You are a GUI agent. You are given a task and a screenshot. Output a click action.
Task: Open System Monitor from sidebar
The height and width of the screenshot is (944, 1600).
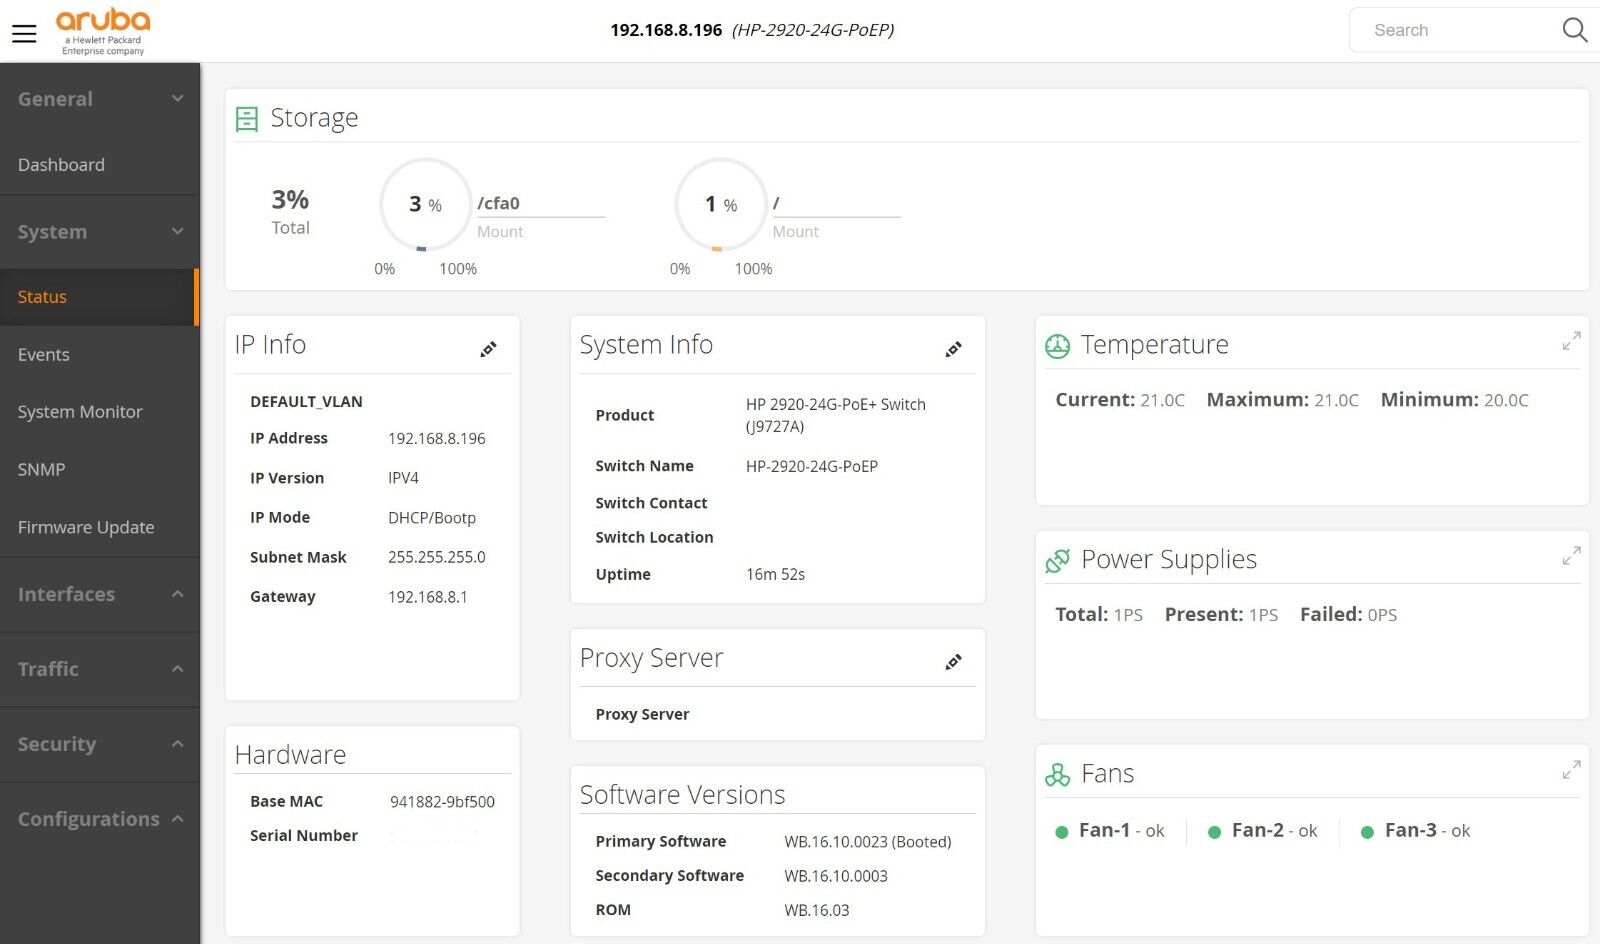80,412
